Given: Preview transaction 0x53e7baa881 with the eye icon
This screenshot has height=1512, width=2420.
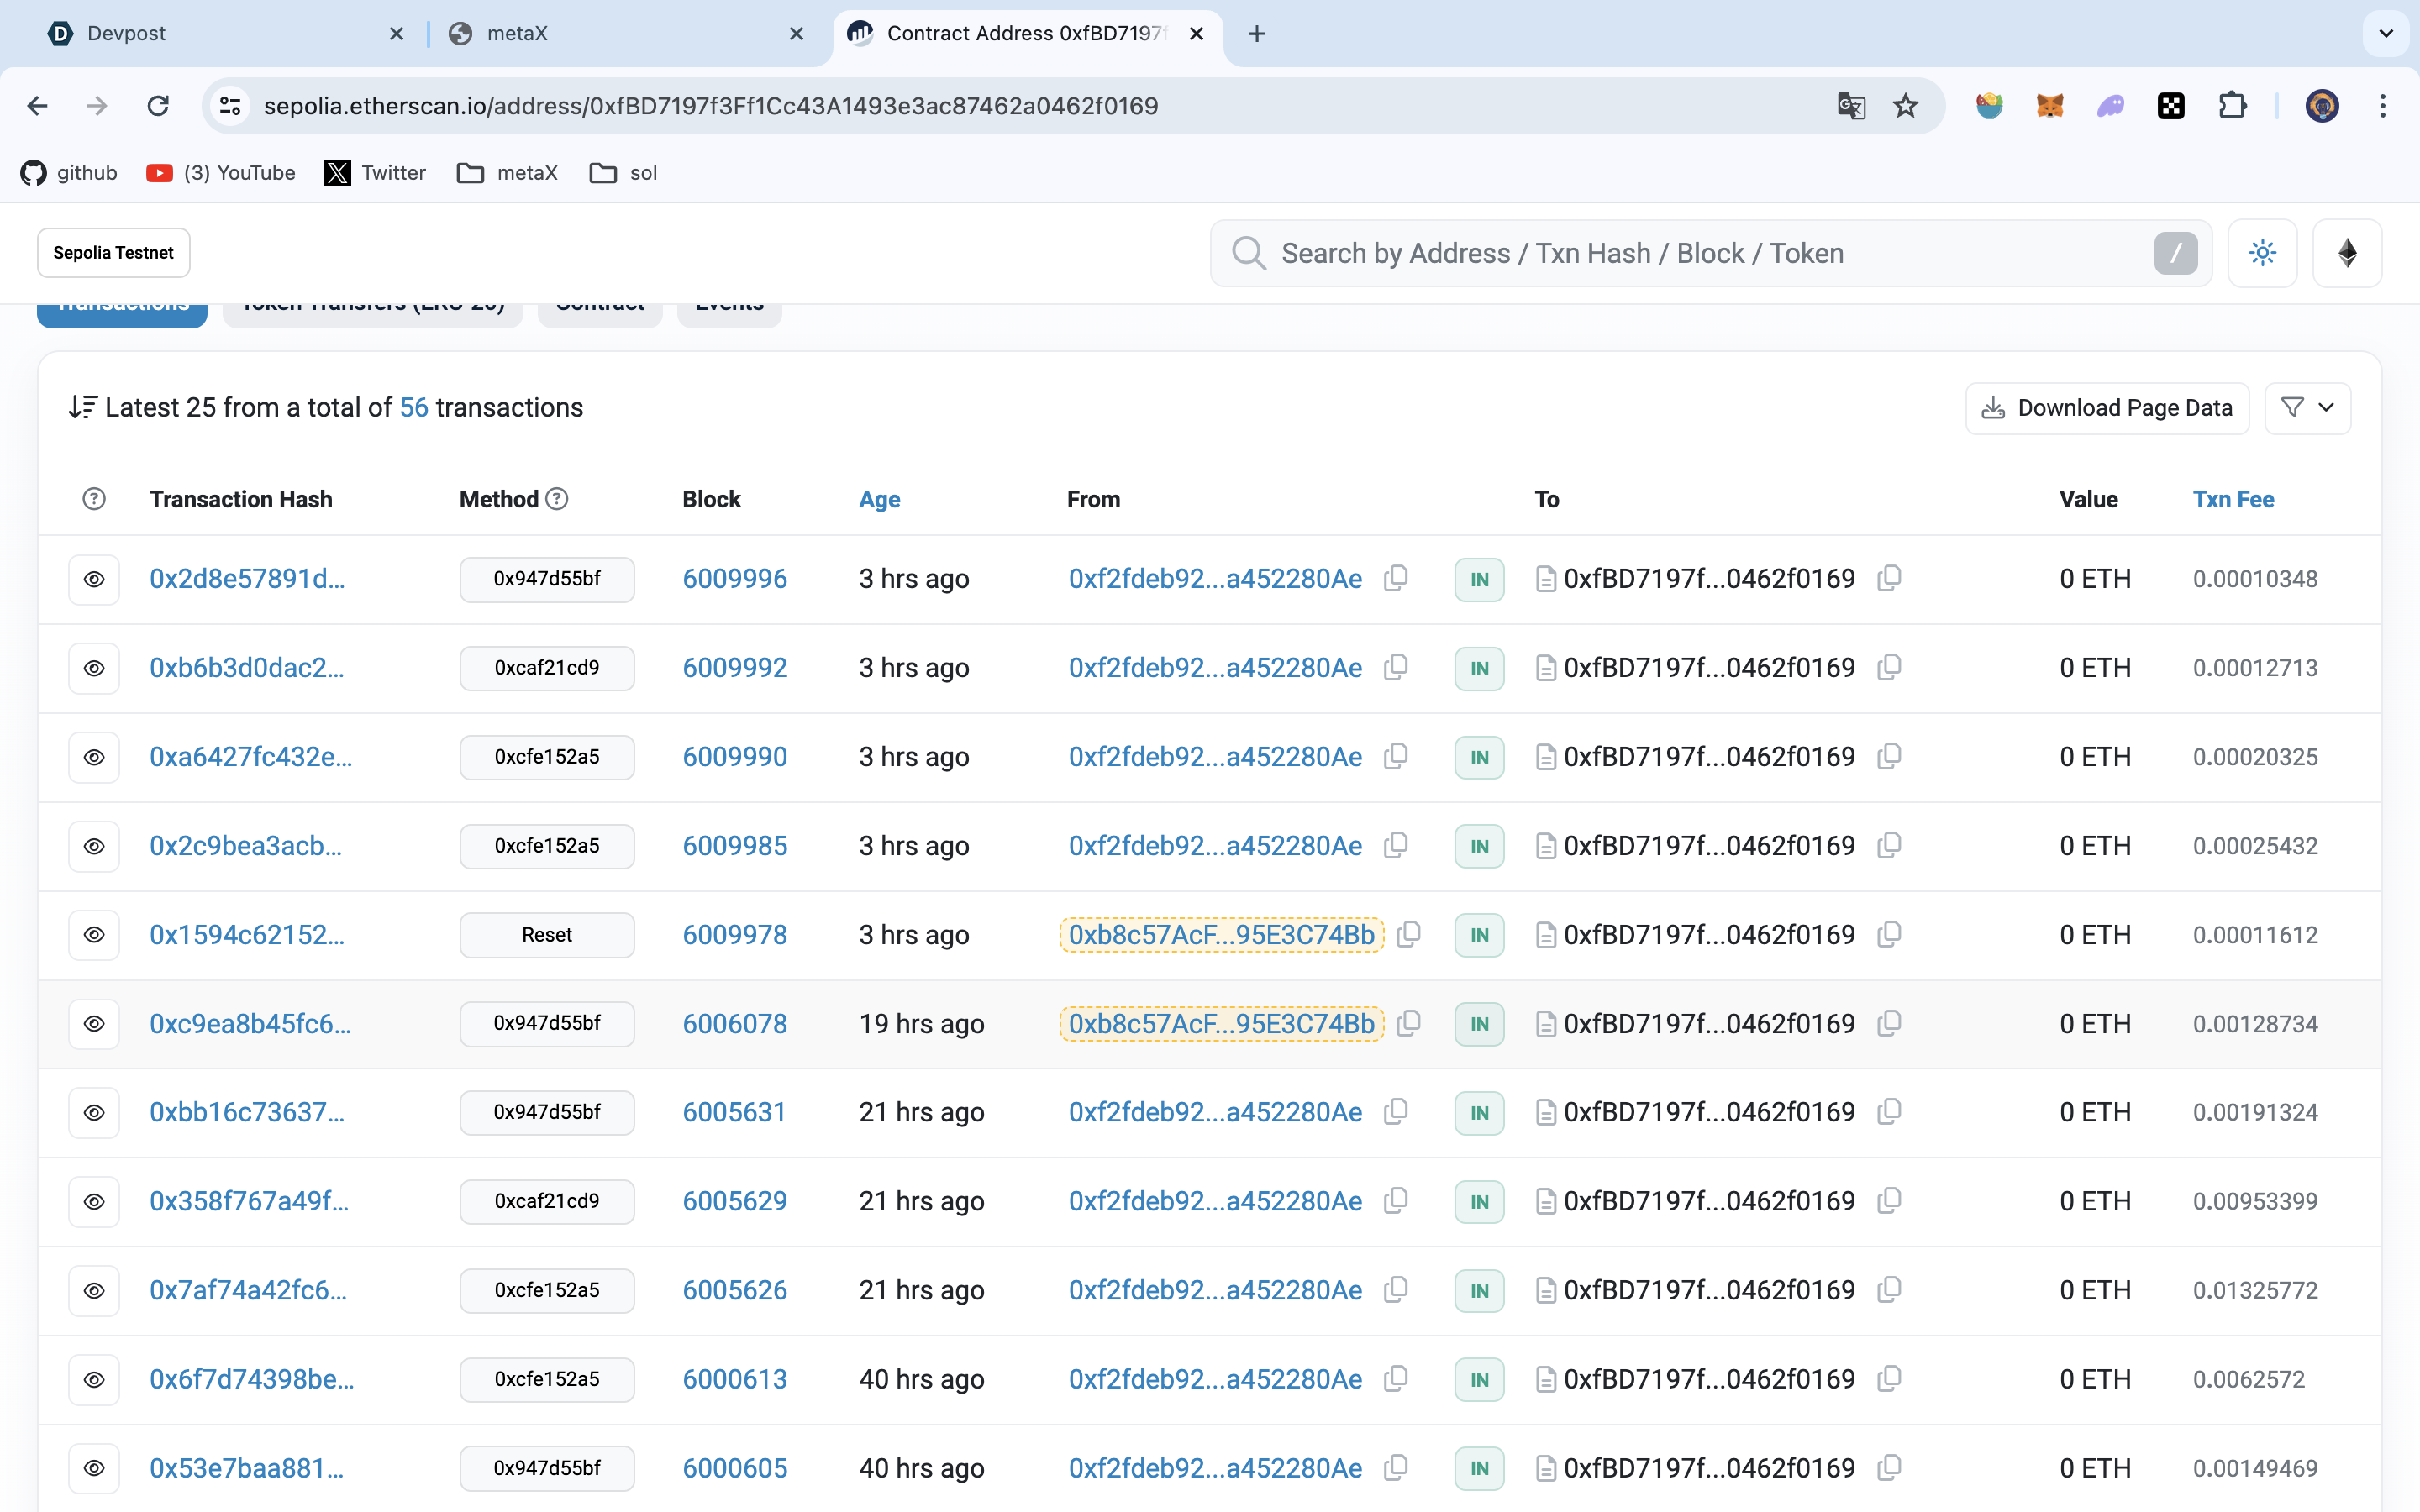Looking at the screenshot, I should (94, 1467).
